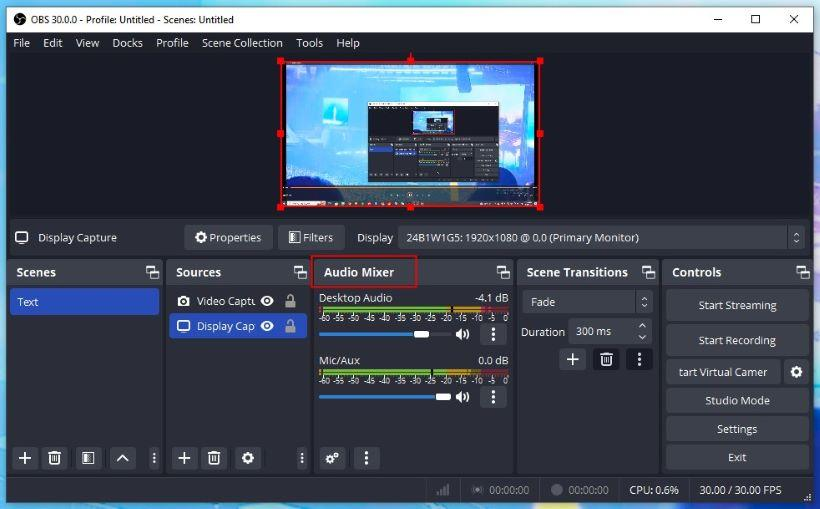Click the preview canvas display capture
The width and height of the screenshot is (820, 509).
click(411, 134)
